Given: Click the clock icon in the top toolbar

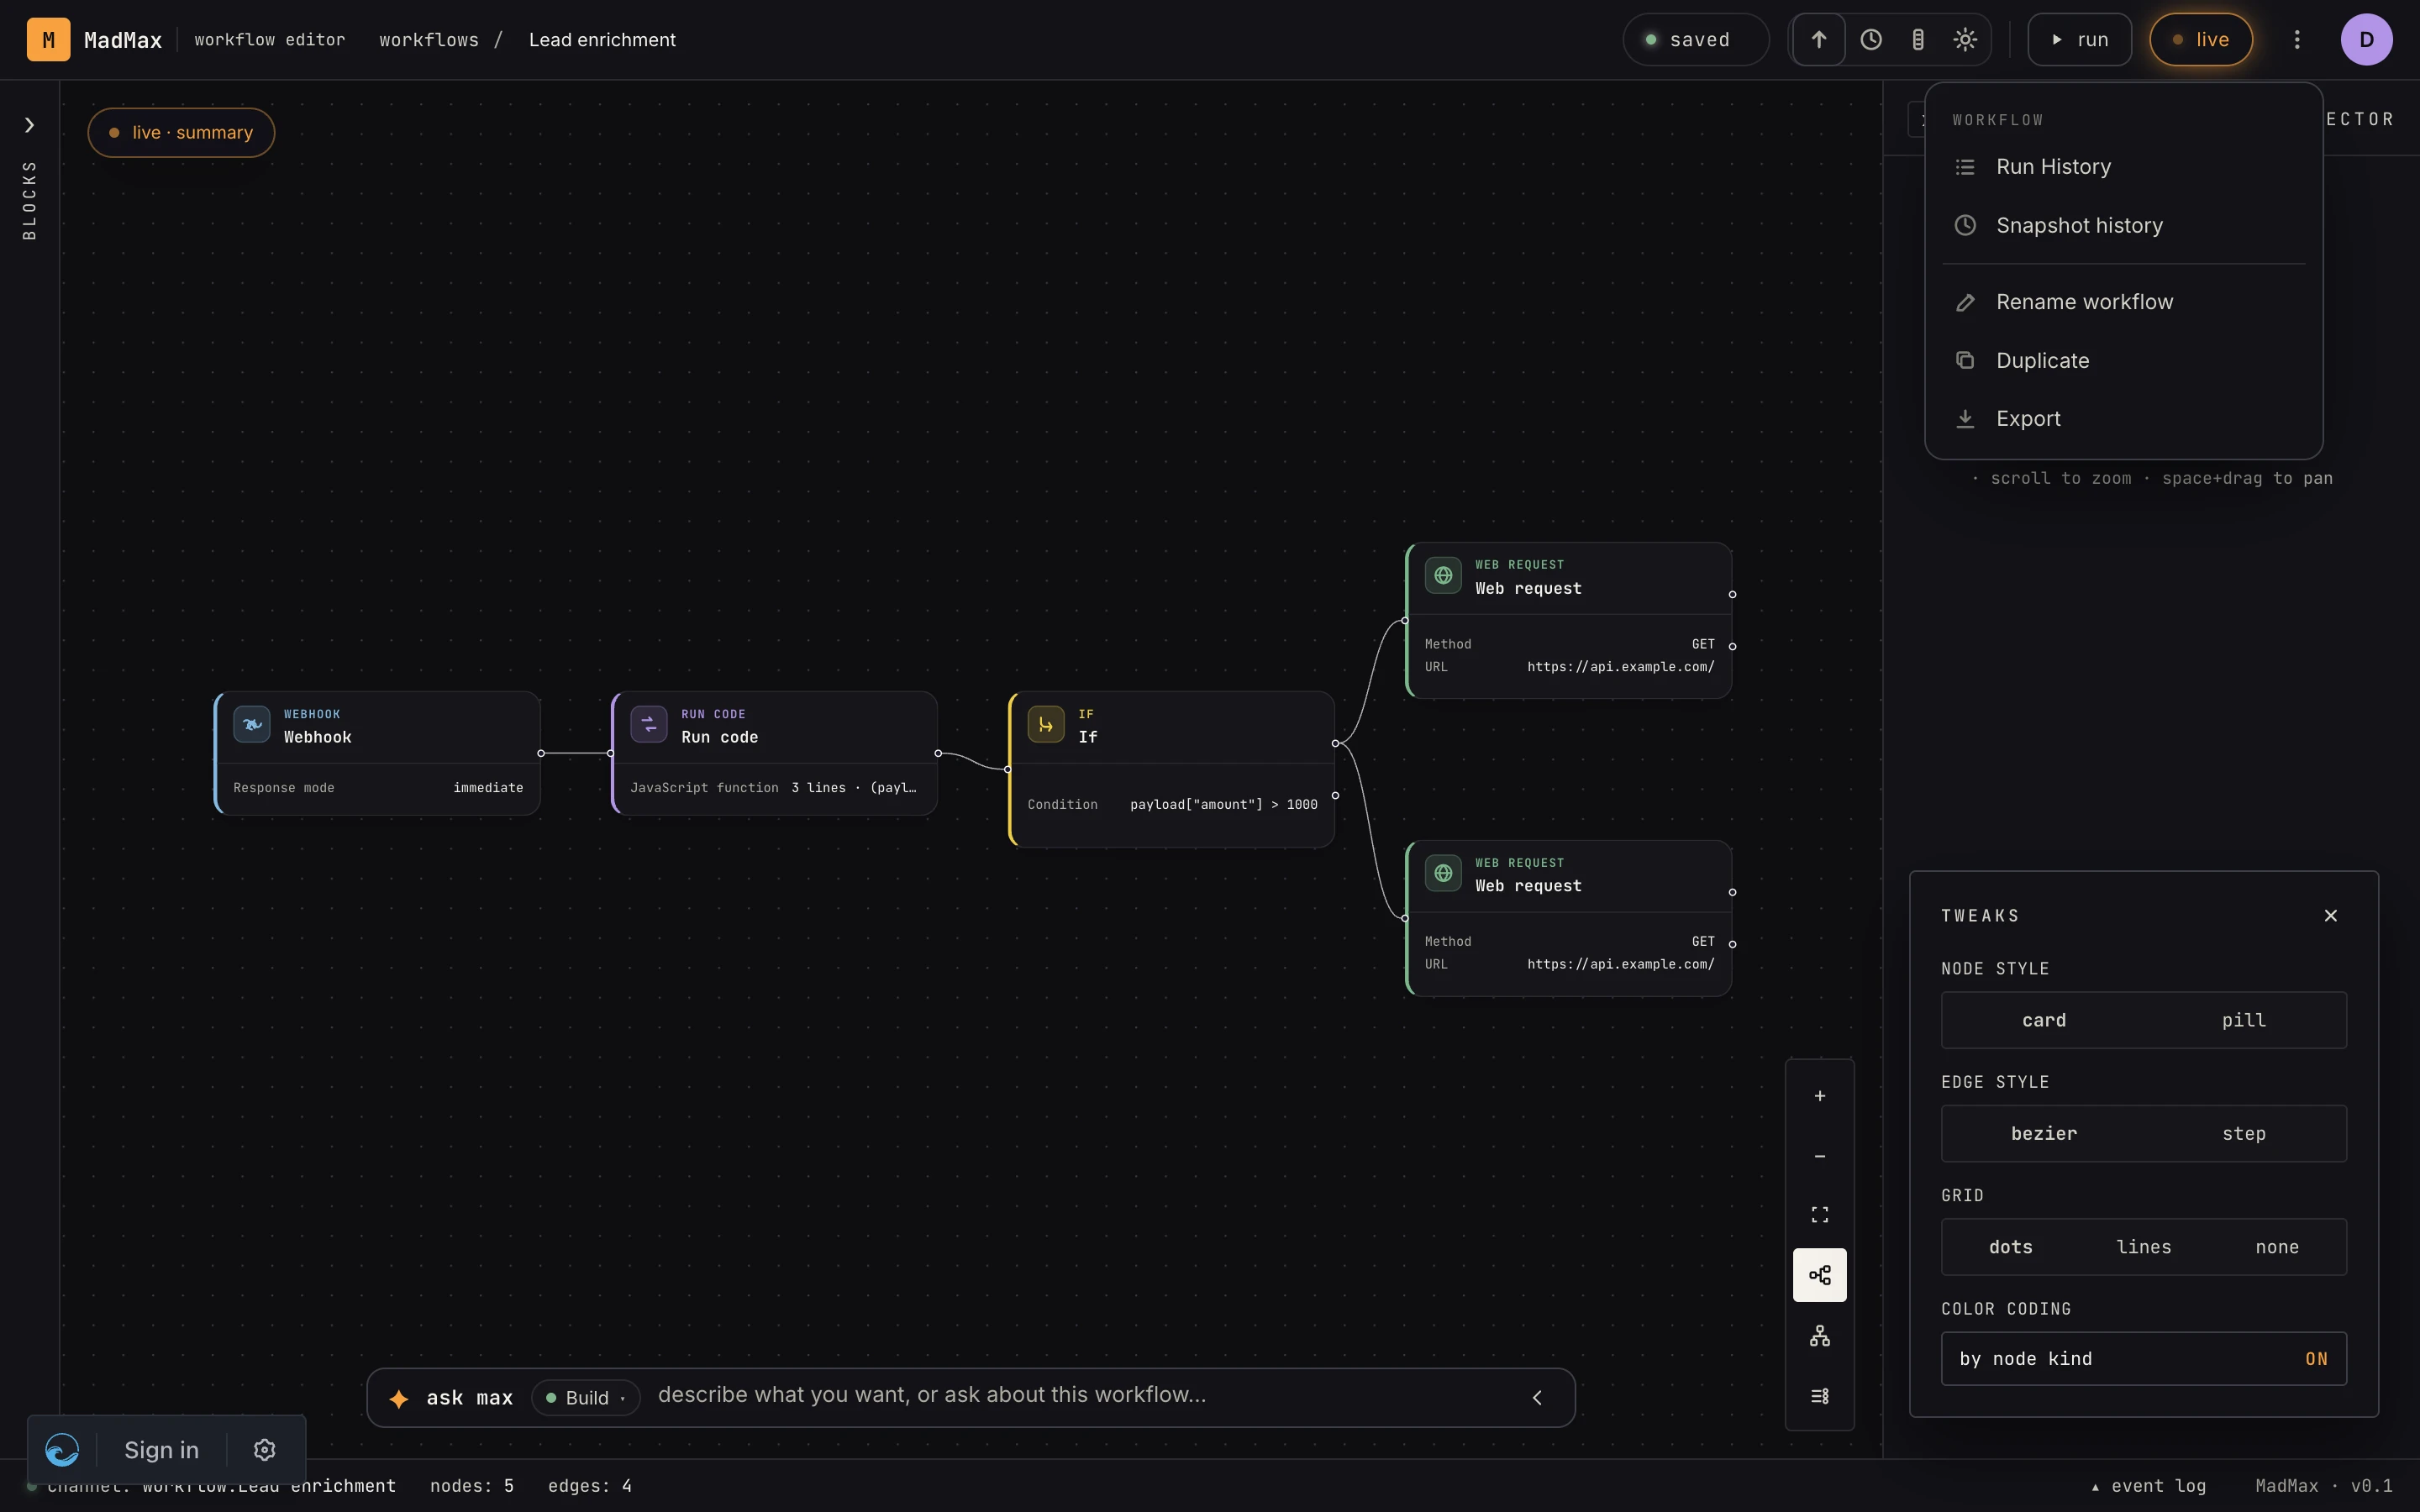Looking at the screenshot, I should [1871, 40].
